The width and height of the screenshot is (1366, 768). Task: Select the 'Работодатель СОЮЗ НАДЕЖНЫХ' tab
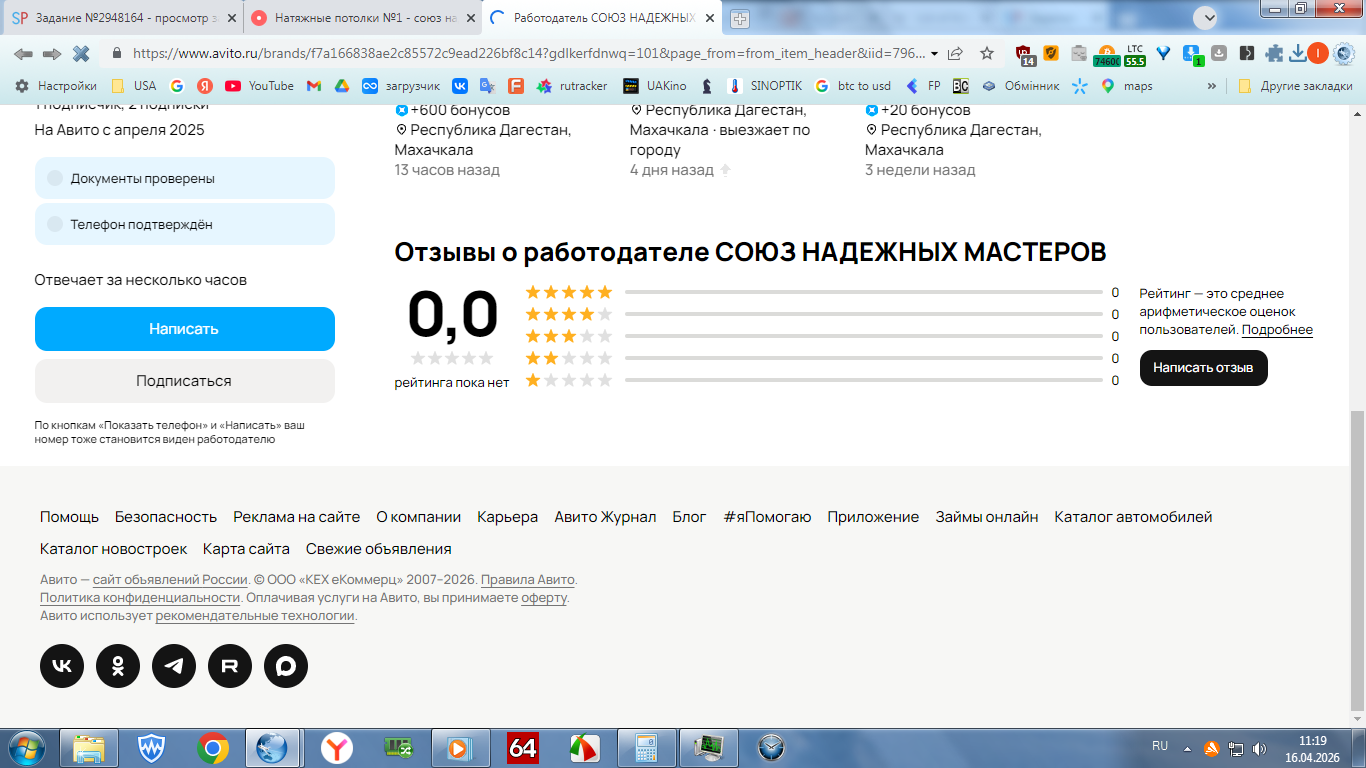[x=601, y=18]
